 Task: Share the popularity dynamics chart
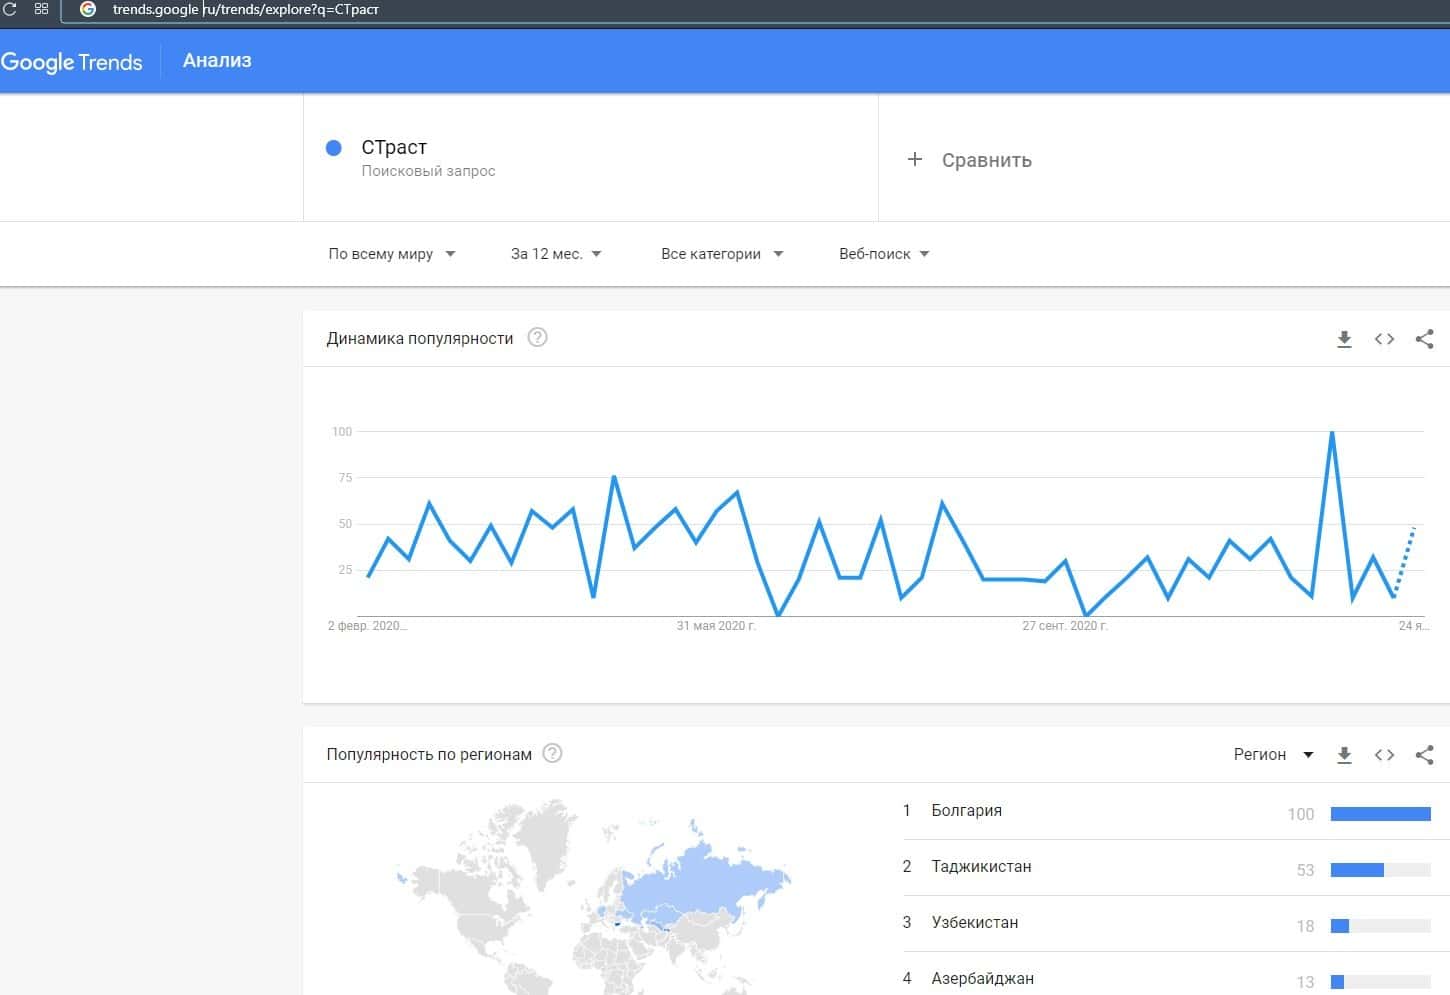click(x=1424, y=340)
